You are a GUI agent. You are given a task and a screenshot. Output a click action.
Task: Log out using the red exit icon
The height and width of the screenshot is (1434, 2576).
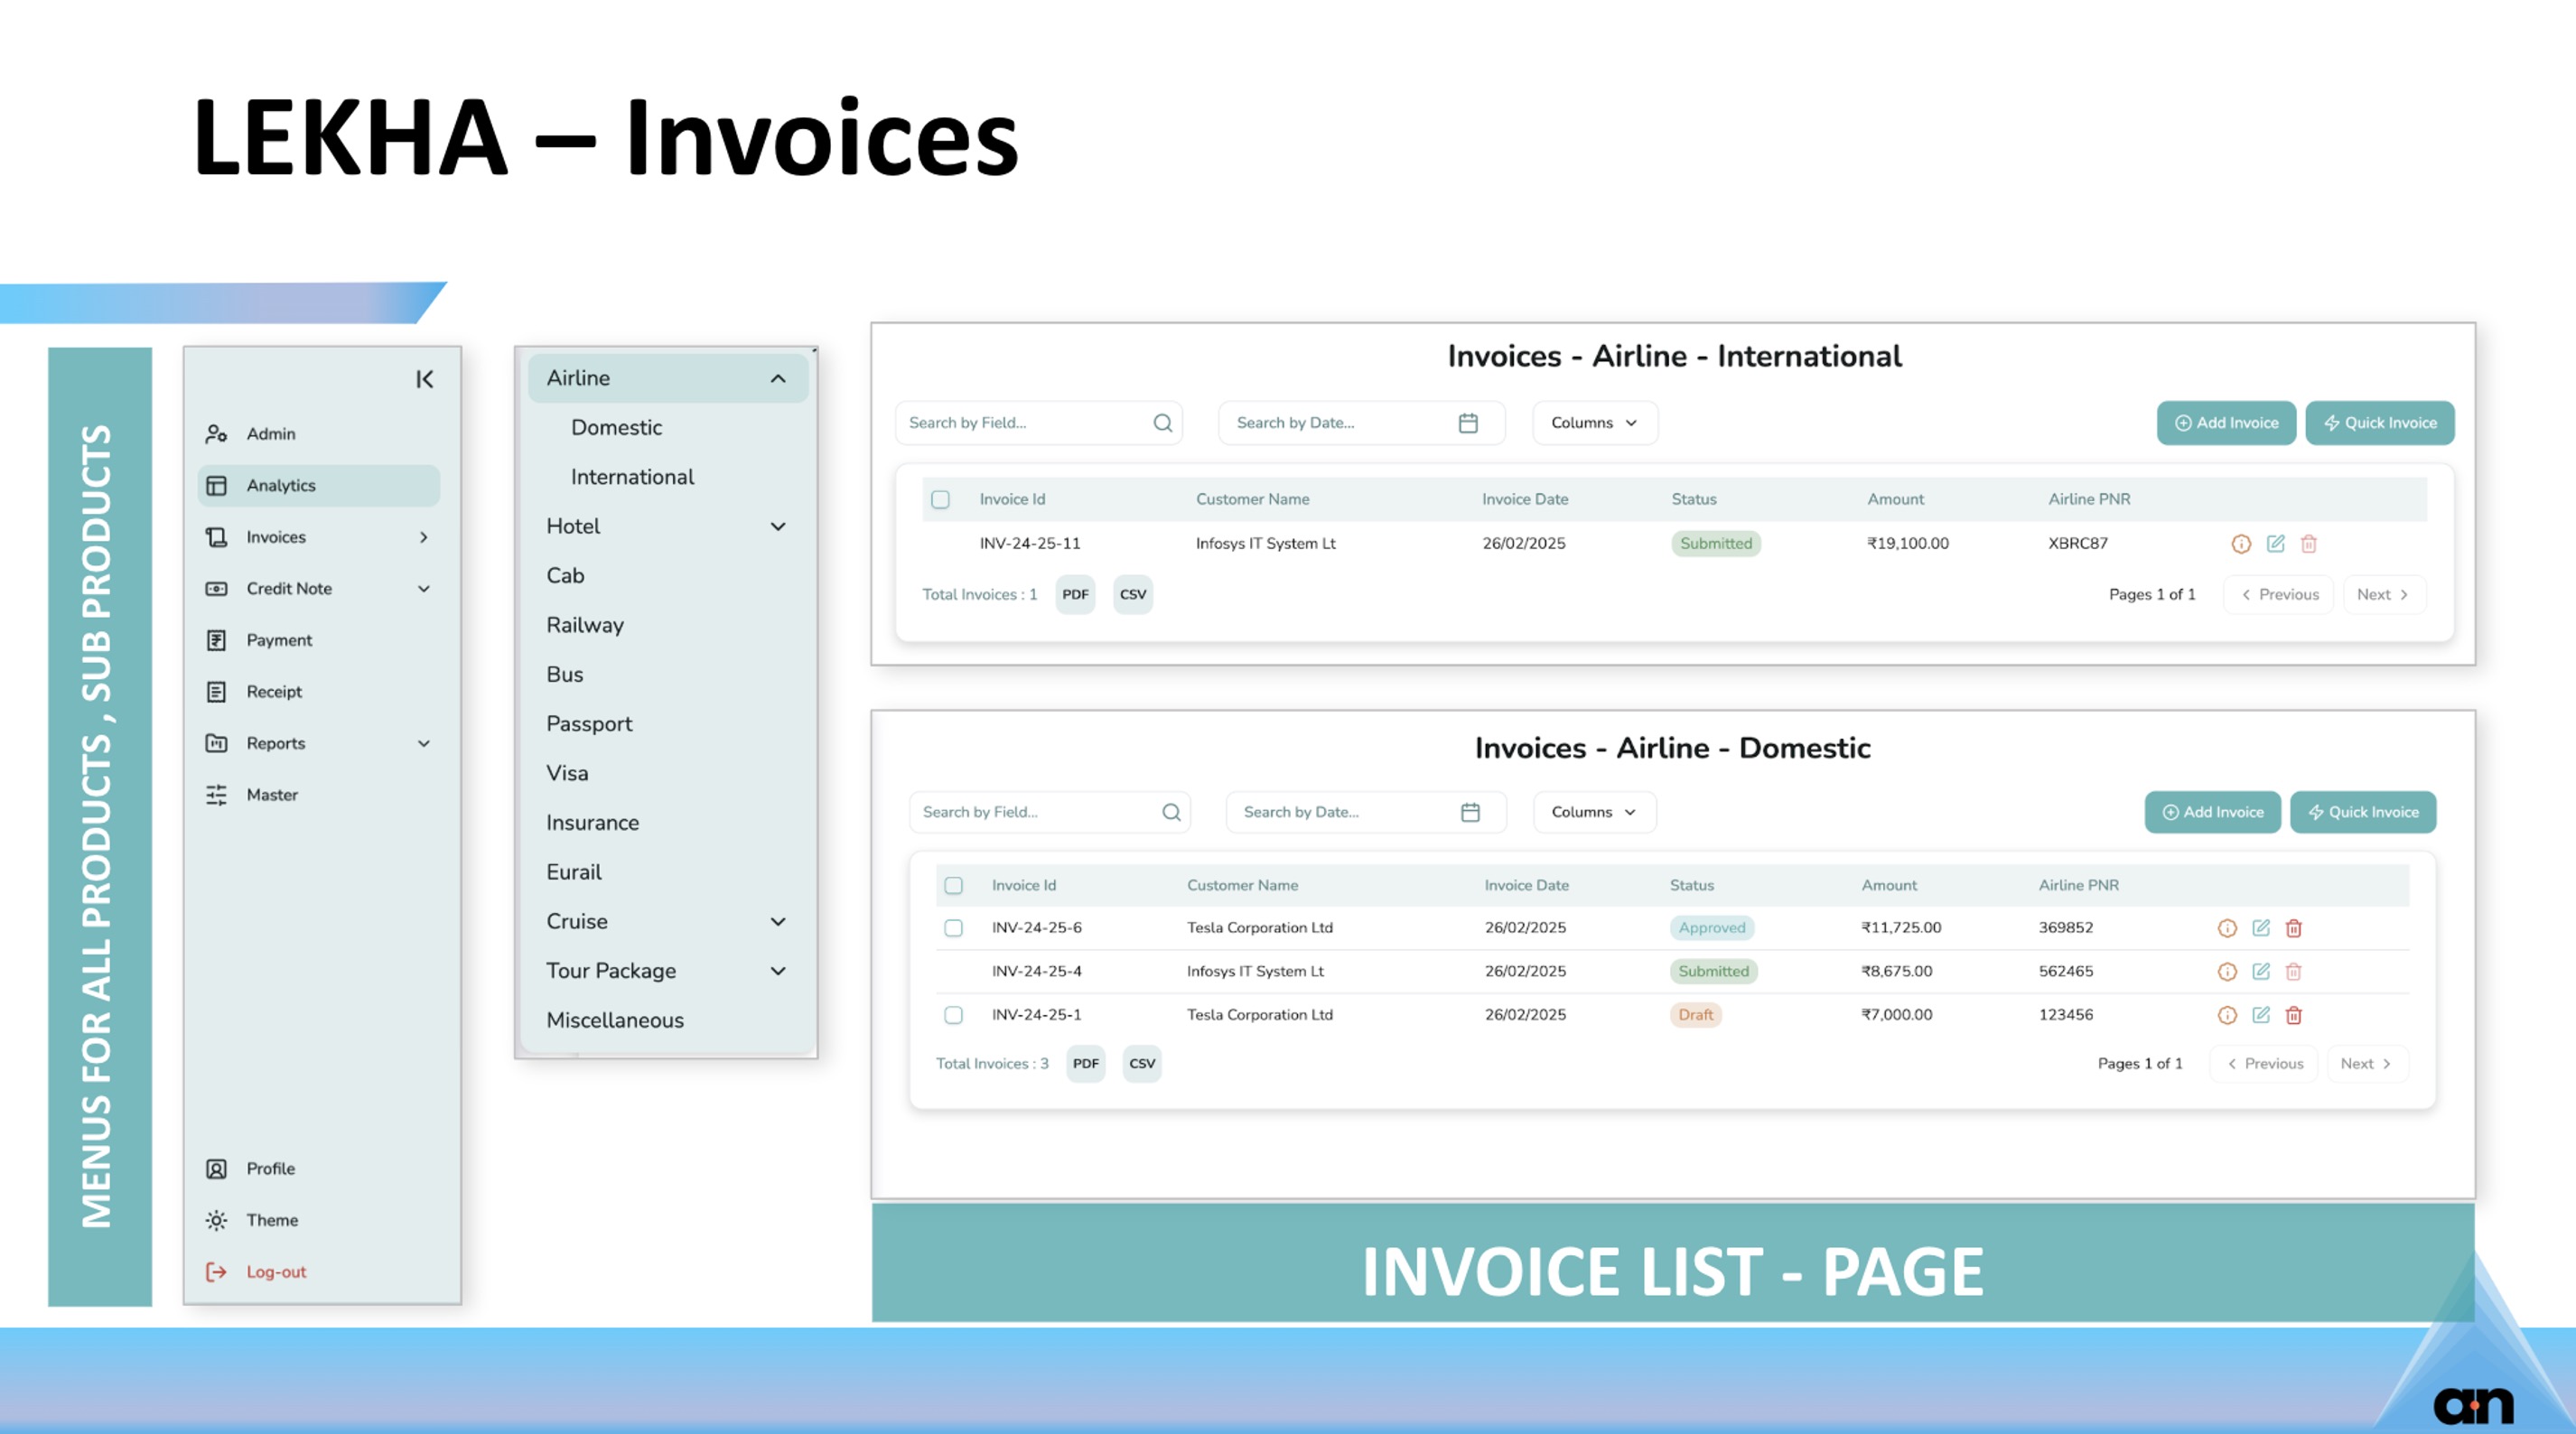click(216, 1271)
